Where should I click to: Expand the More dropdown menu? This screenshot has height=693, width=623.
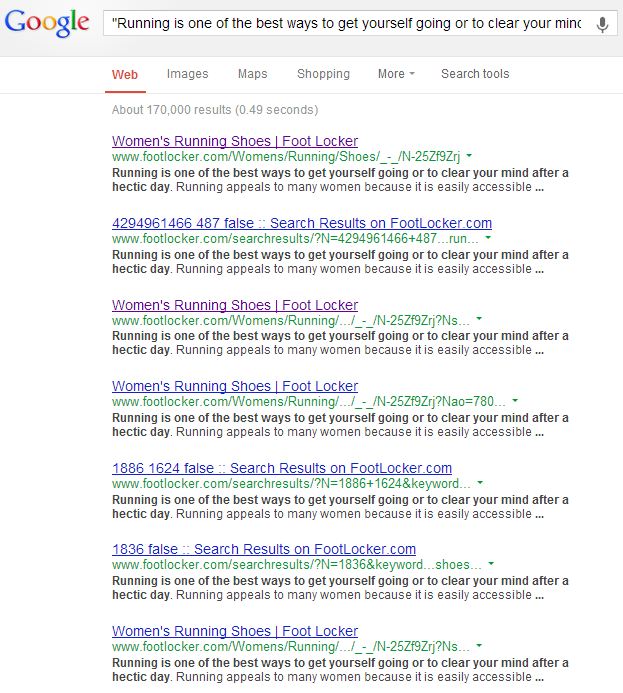coord(396,74)
